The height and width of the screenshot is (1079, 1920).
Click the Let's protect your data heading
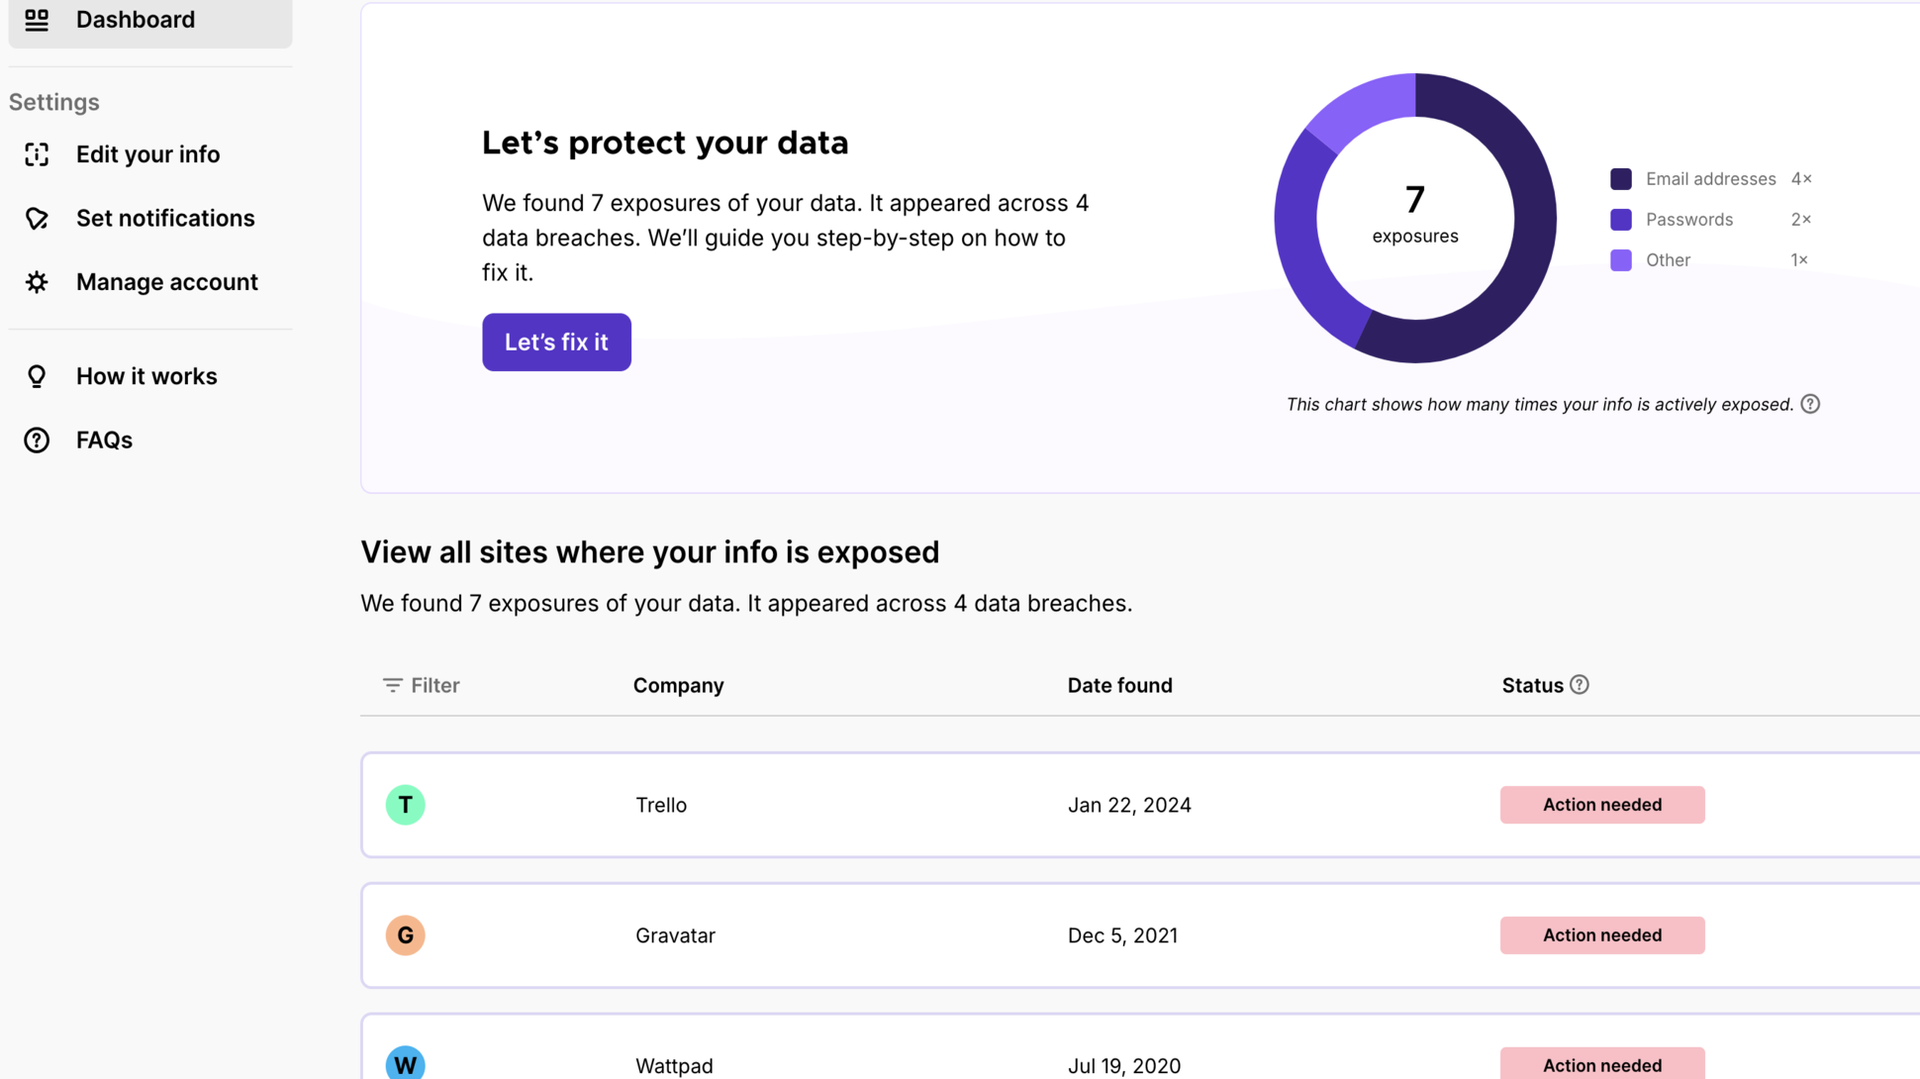click(665, 143)
